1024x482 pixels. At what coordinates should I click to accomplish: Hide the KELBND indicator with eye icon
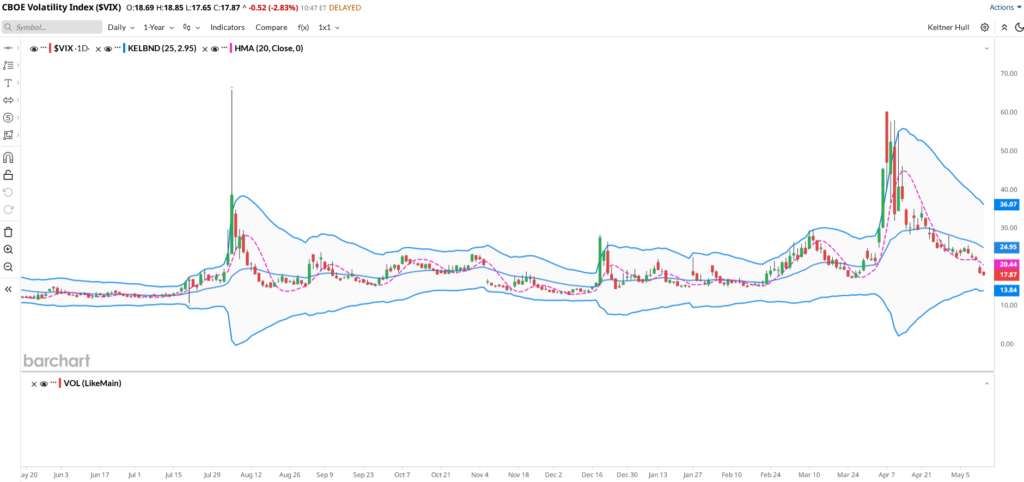coord(105,48)
